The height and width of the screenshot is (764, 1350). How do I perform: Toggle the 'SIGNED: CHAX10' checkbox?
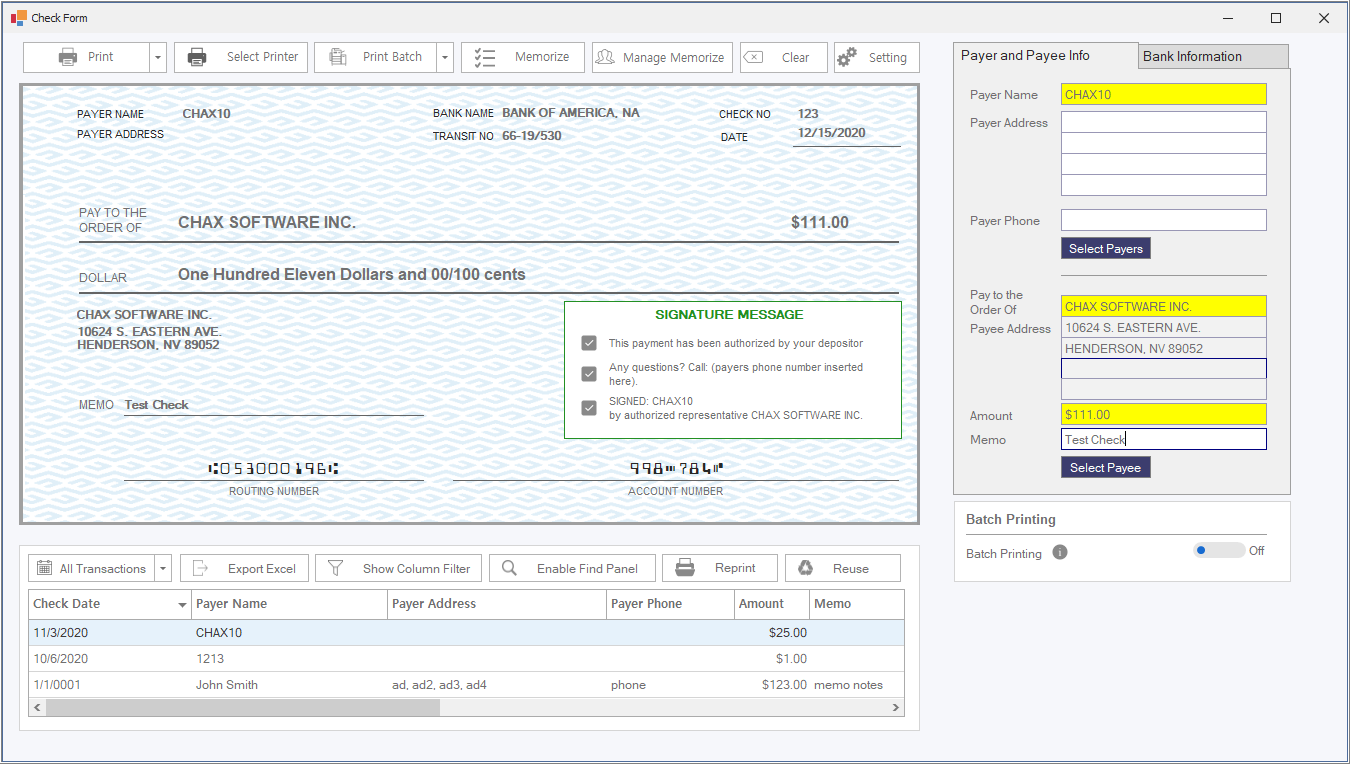pos(589,408)
